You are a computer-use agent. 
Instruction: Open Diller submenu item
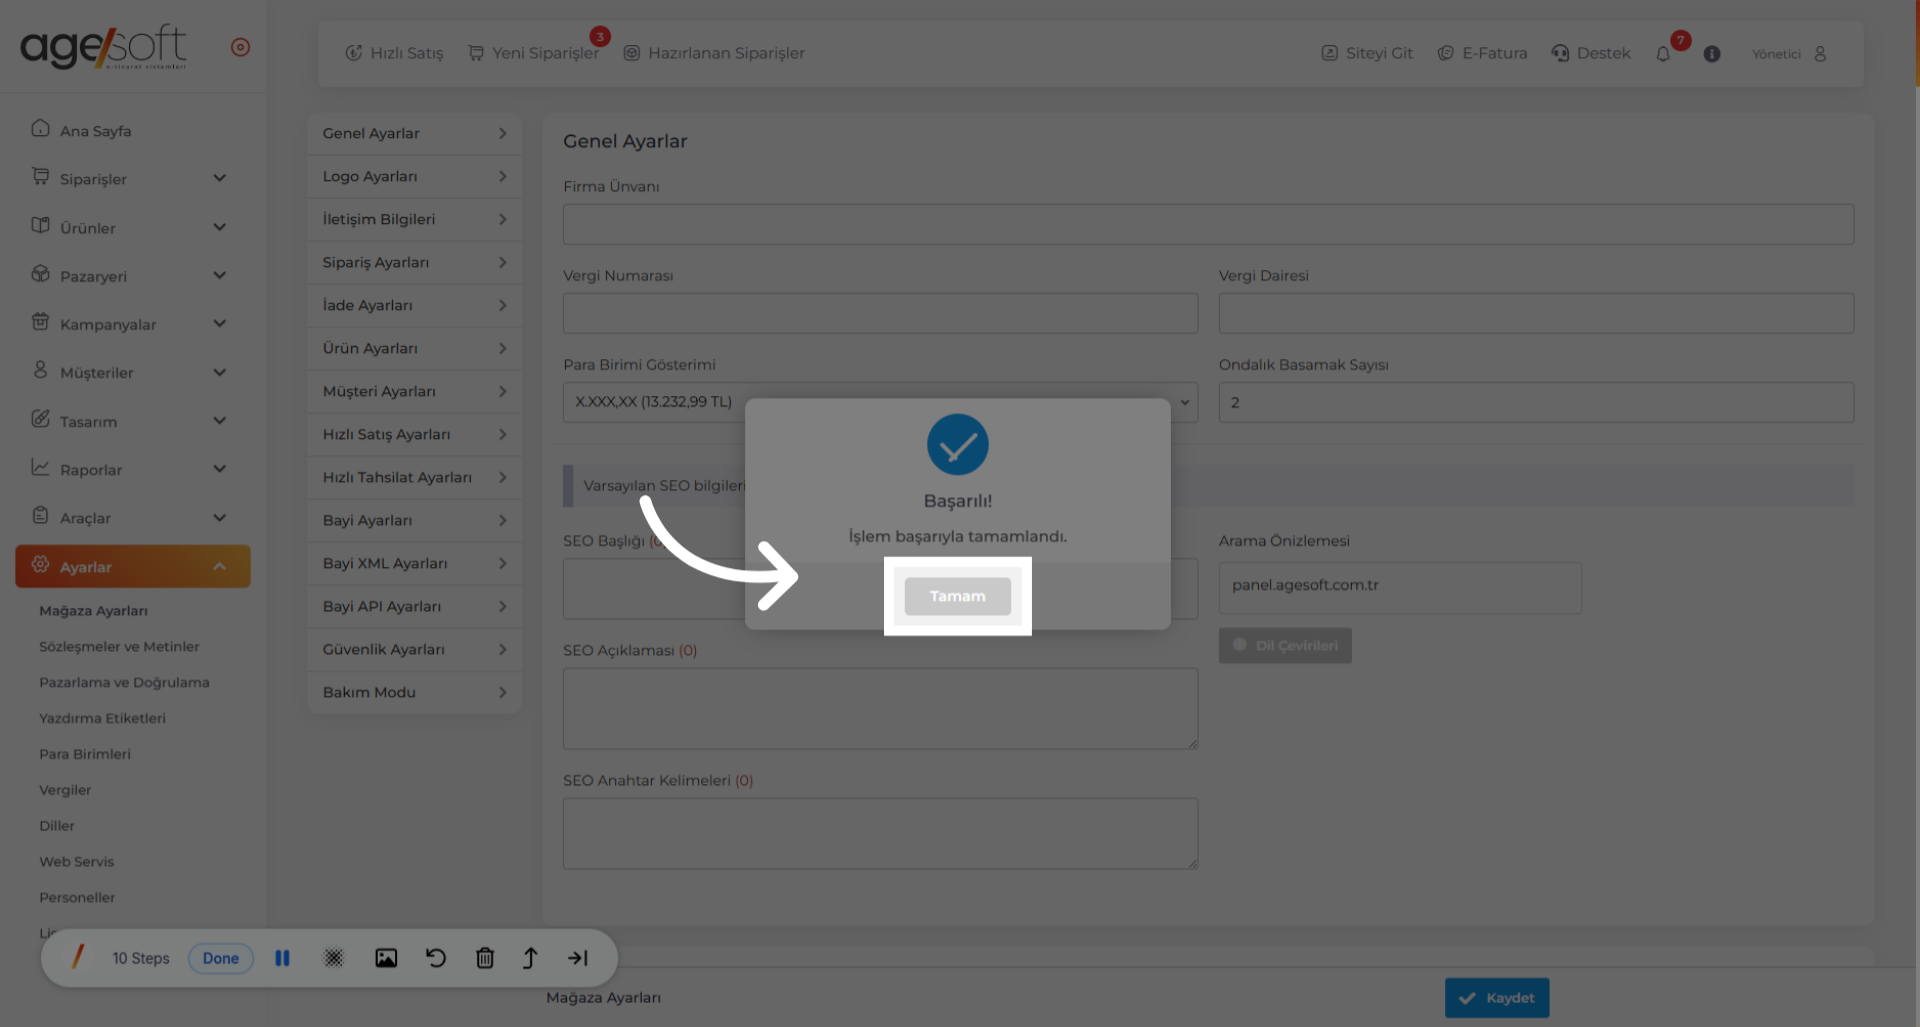click(x=57, y=826)
